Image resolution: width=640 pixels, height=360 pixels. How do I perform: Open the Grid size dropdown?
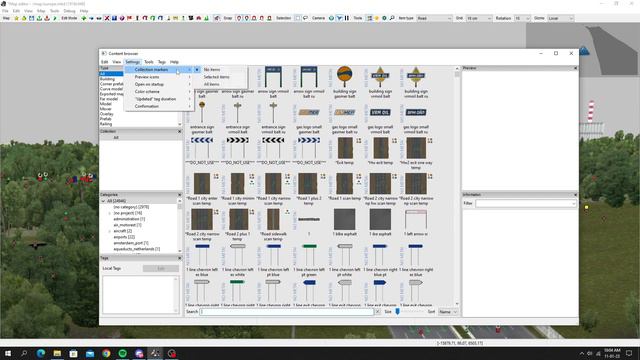coord(478,18)
